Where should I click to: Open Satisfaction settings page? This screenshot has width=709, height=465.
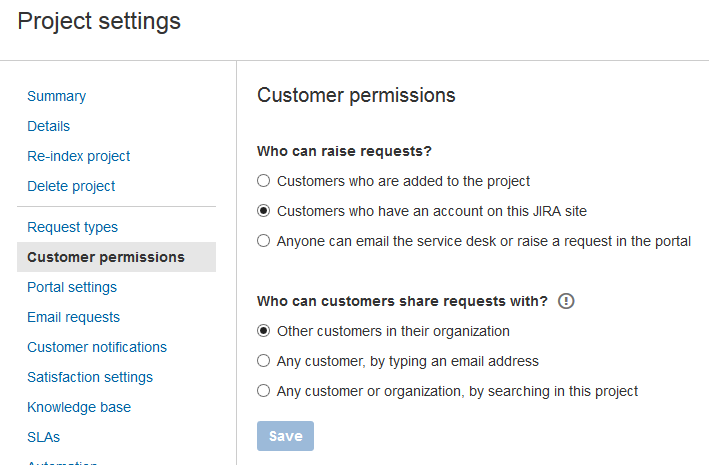[x=90, y=377]
